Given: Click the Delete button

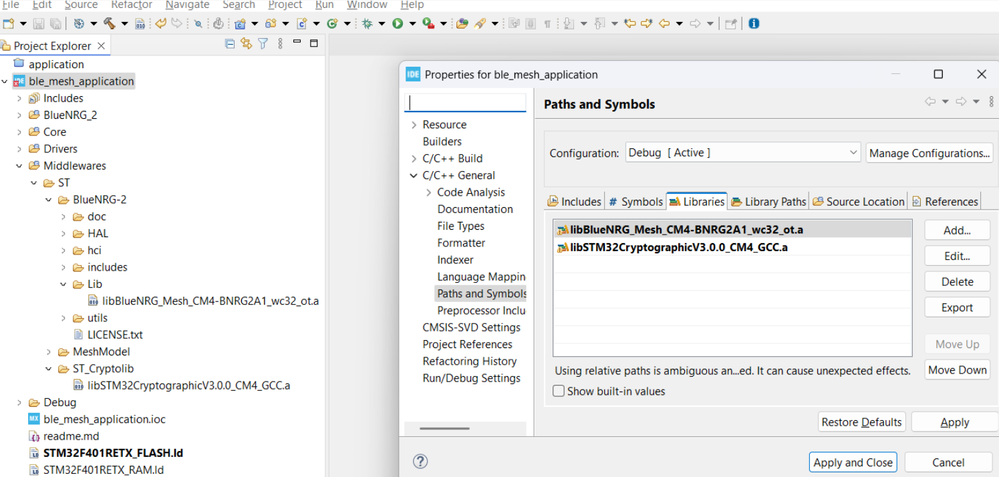Looking at the screenshot, I should [x=957, y=281].
